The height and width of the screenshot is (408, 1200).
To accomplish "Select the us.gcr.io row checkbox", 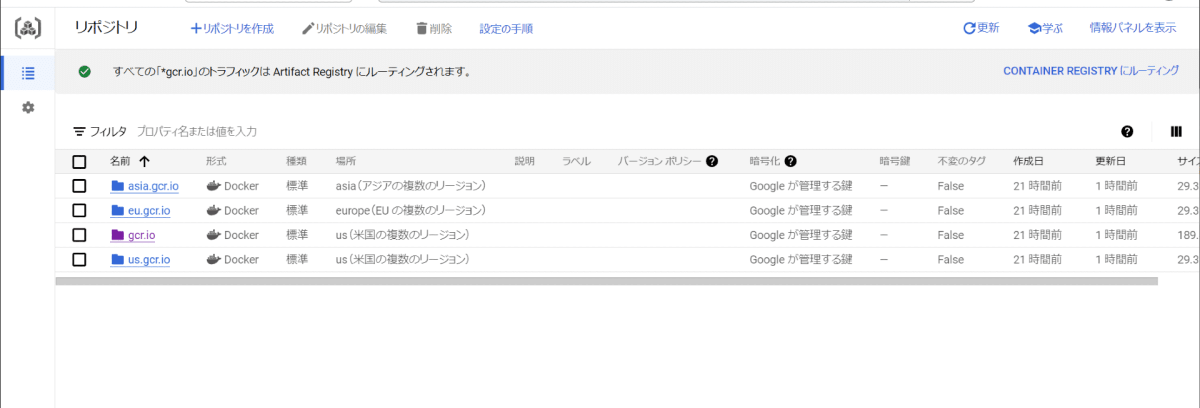I will [x=80, y=260].
